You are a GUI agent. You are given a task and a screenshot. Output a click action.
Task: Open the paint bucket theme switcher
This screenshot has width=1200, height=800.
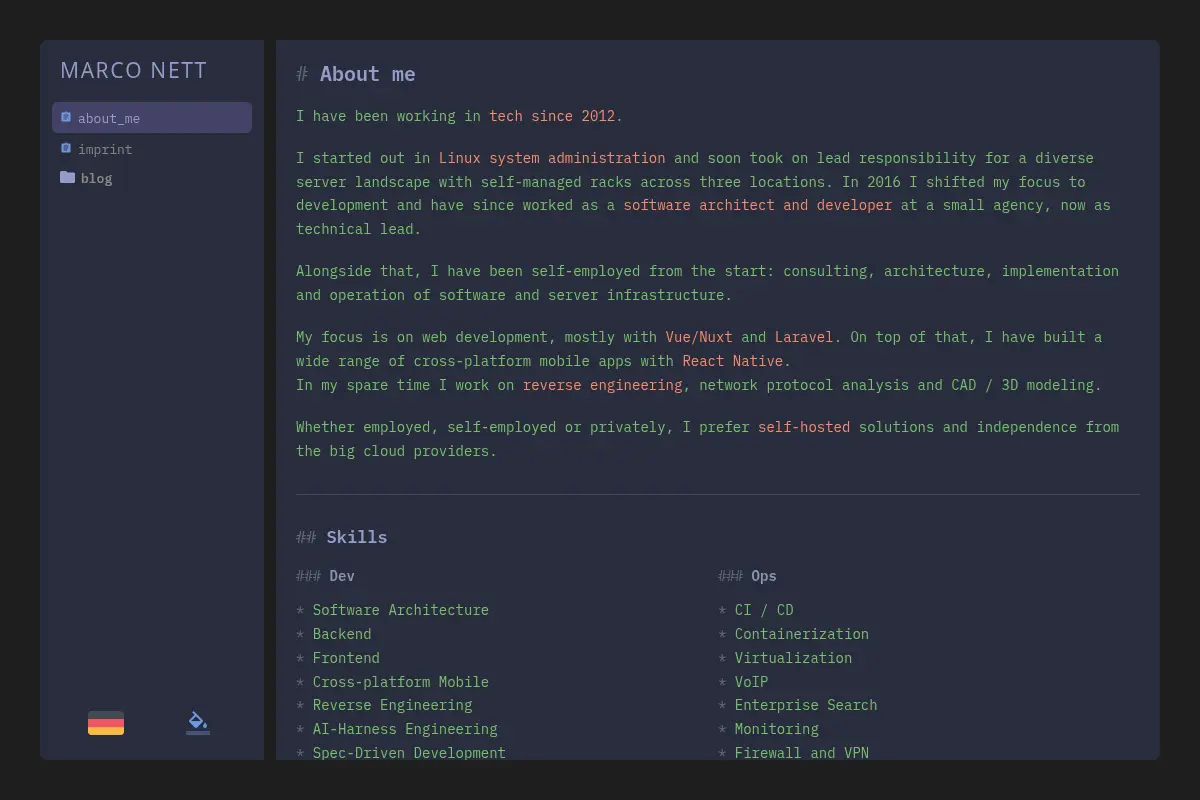tap(198, 723)
